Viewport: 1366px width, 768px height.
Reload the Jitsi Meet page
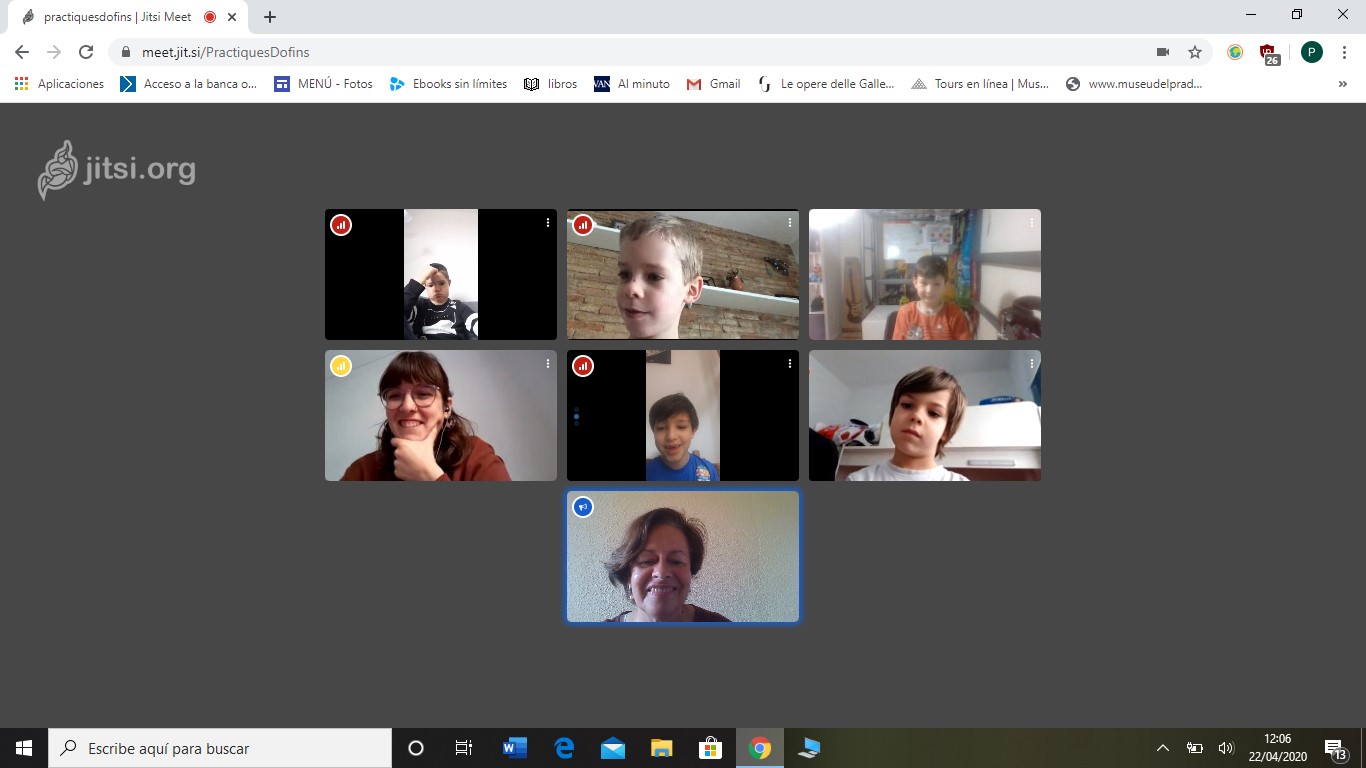(86, 52)
